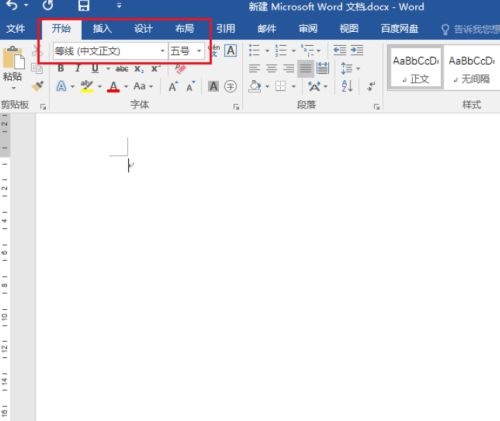Open the 百度网盘 tab
Viewport: 500px width, 421px height.
[x=400, y=29]
